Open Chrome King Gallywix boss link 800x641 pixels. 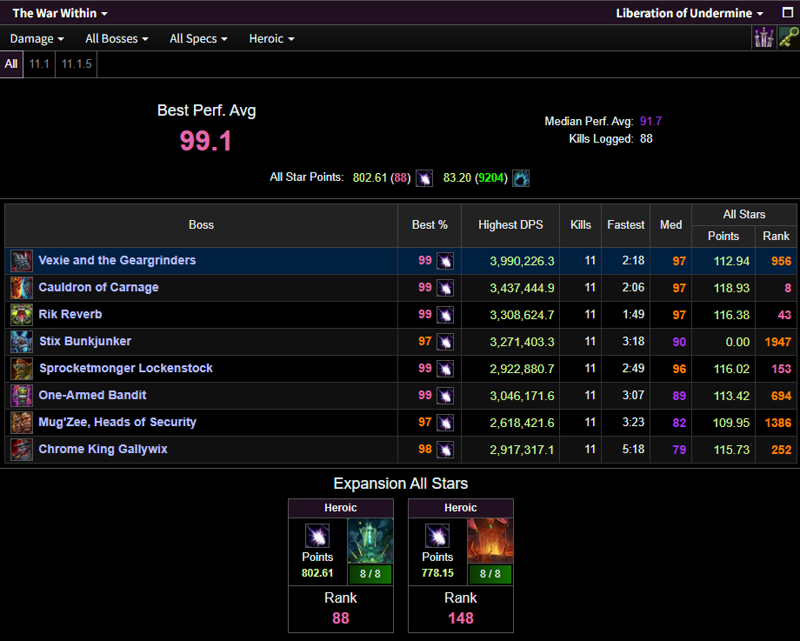[x=103, y=449]
